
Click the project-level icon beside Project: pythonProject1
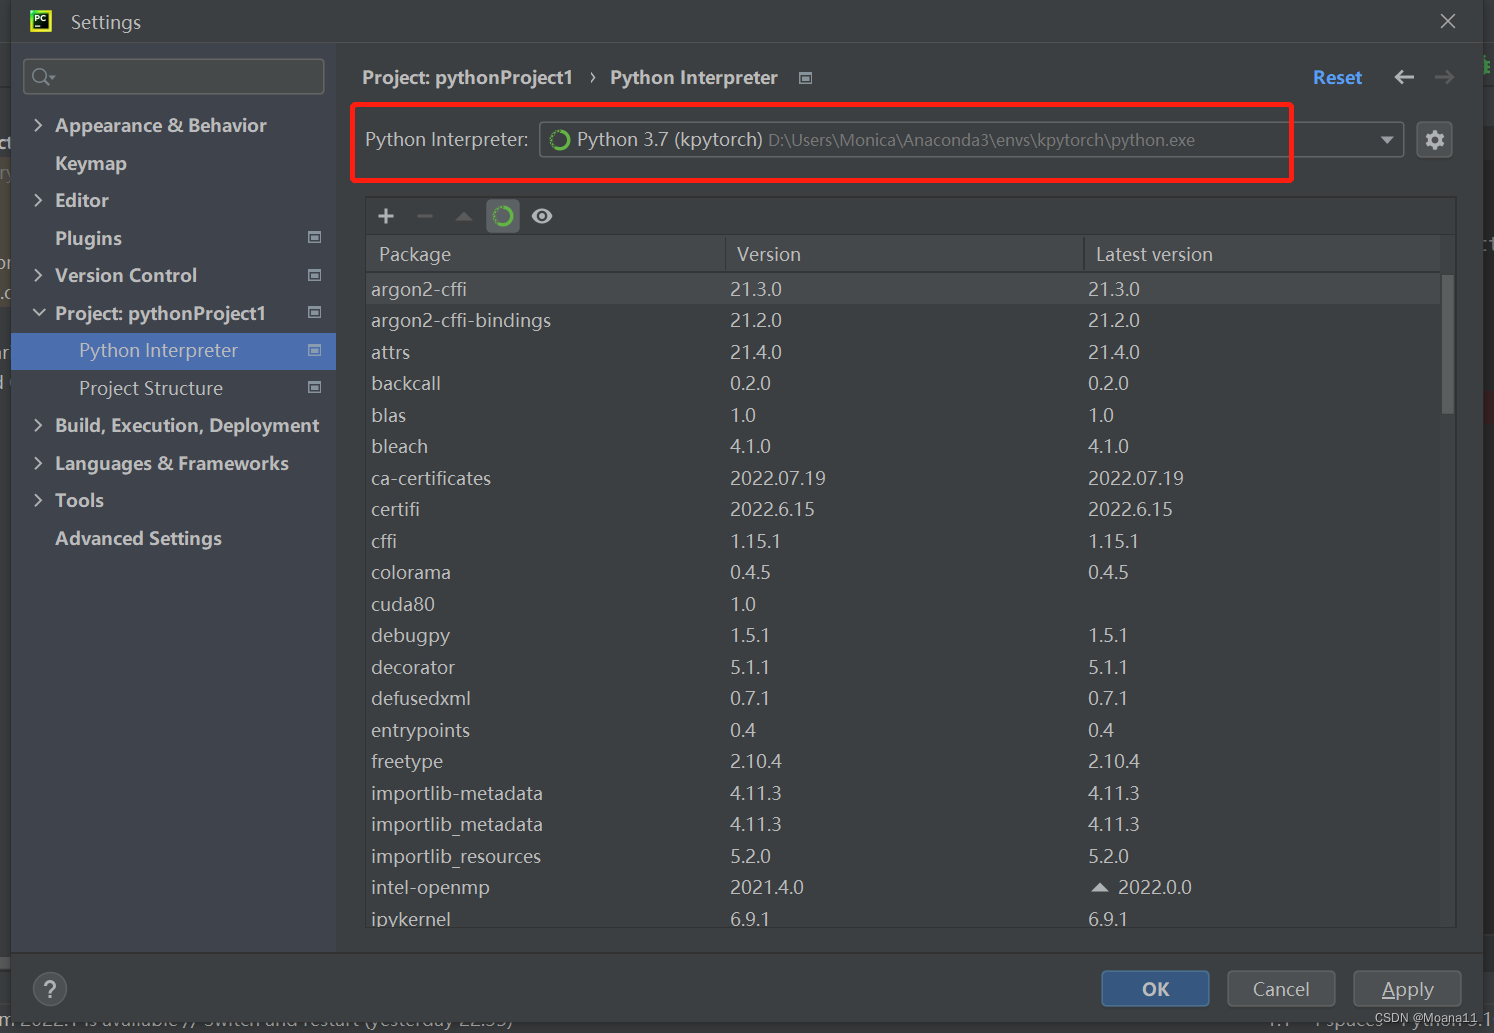tap(315, 312)
